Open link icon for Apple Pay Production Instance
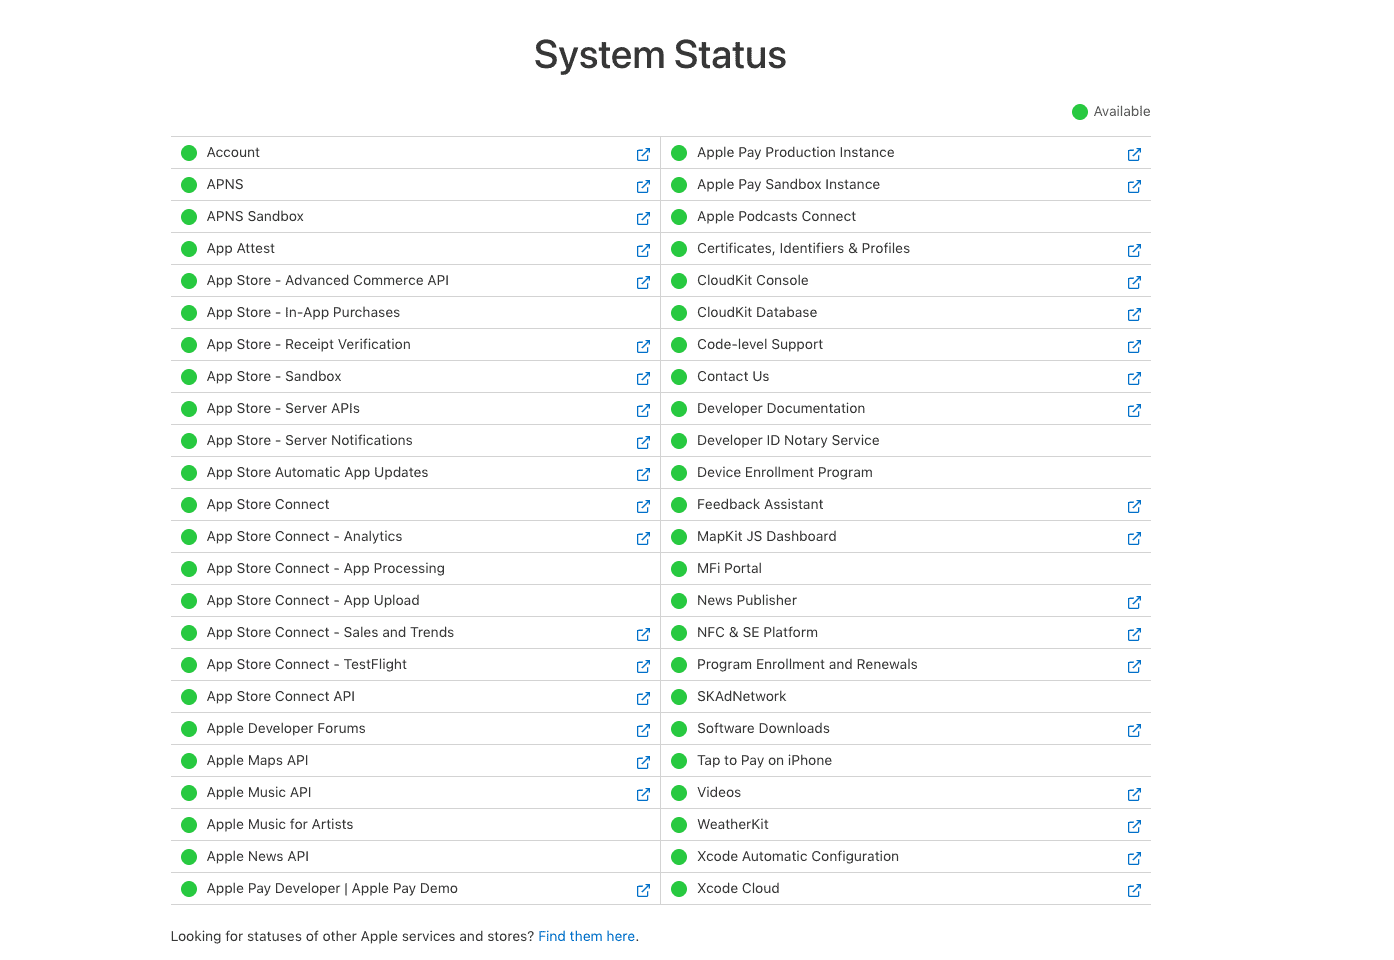 pos(1134,154)
